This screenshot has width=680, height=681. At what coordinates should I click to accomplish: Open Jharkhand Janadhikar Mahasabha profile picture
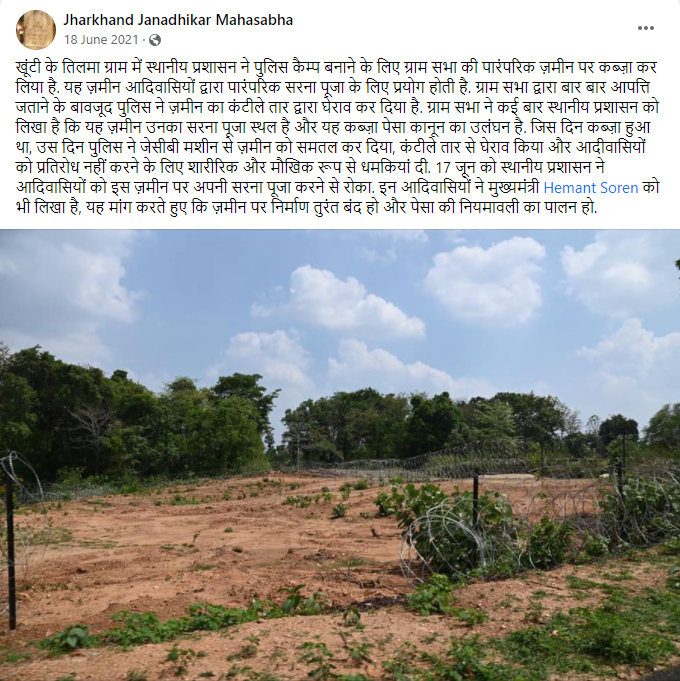(36, 30)
